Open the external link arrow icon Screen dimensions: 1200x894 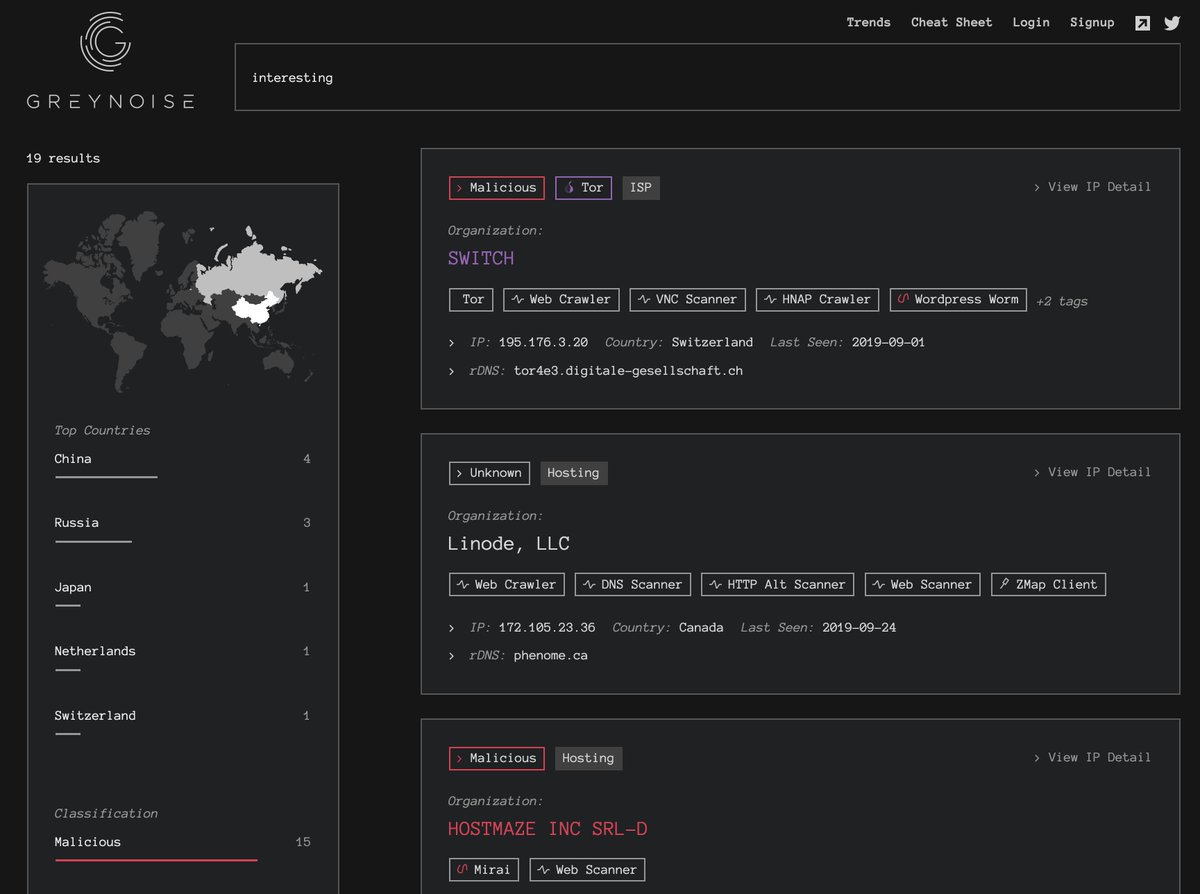(x=1142, y=23)
